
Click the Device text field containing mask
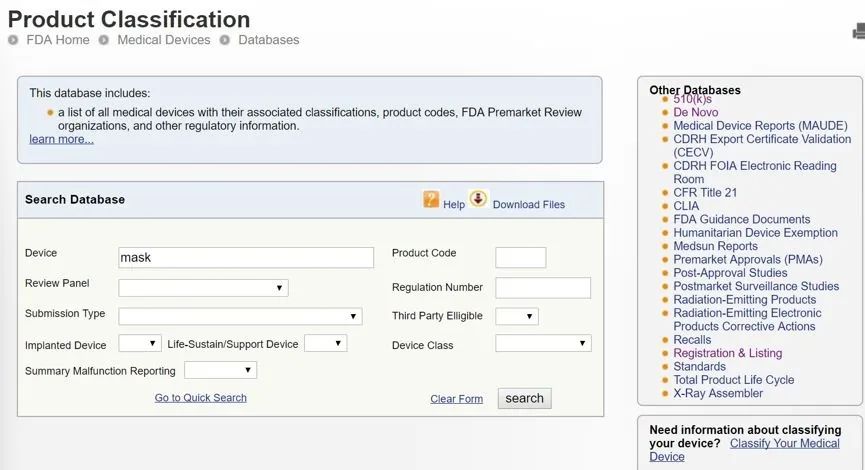pos(246,257)
